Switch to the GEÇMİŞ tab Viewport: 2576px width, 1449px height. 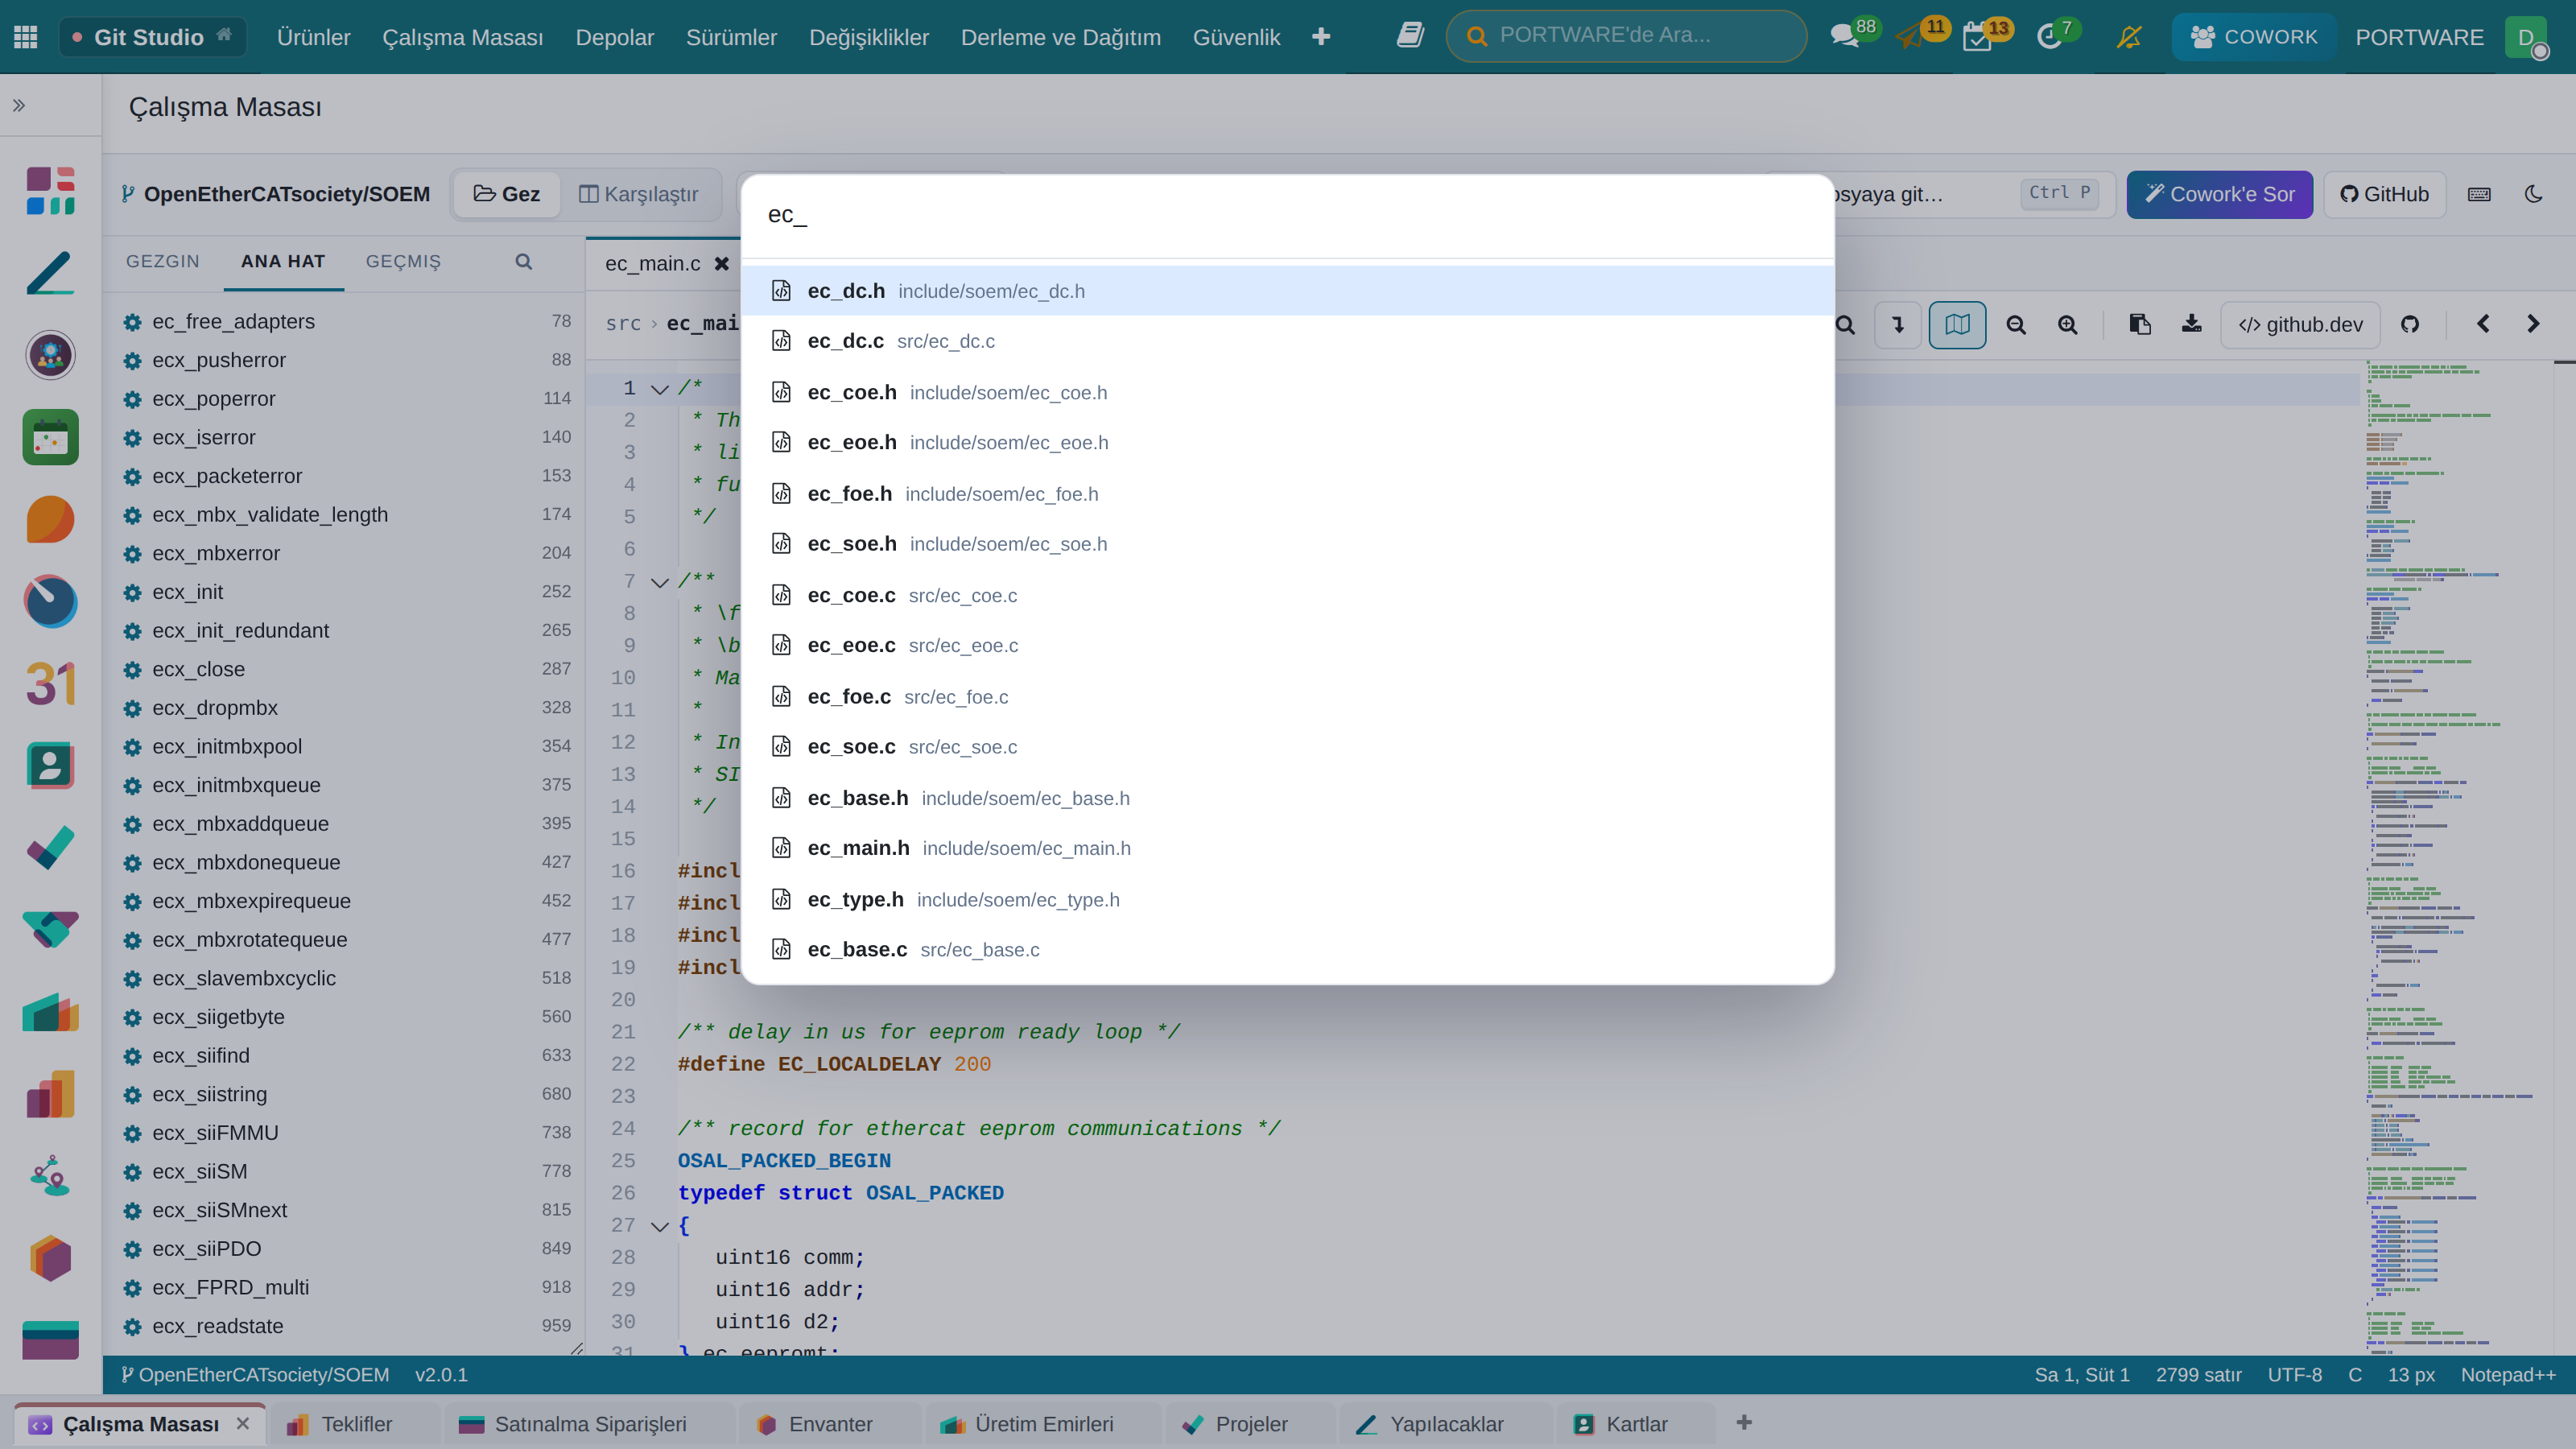[403, 261]
